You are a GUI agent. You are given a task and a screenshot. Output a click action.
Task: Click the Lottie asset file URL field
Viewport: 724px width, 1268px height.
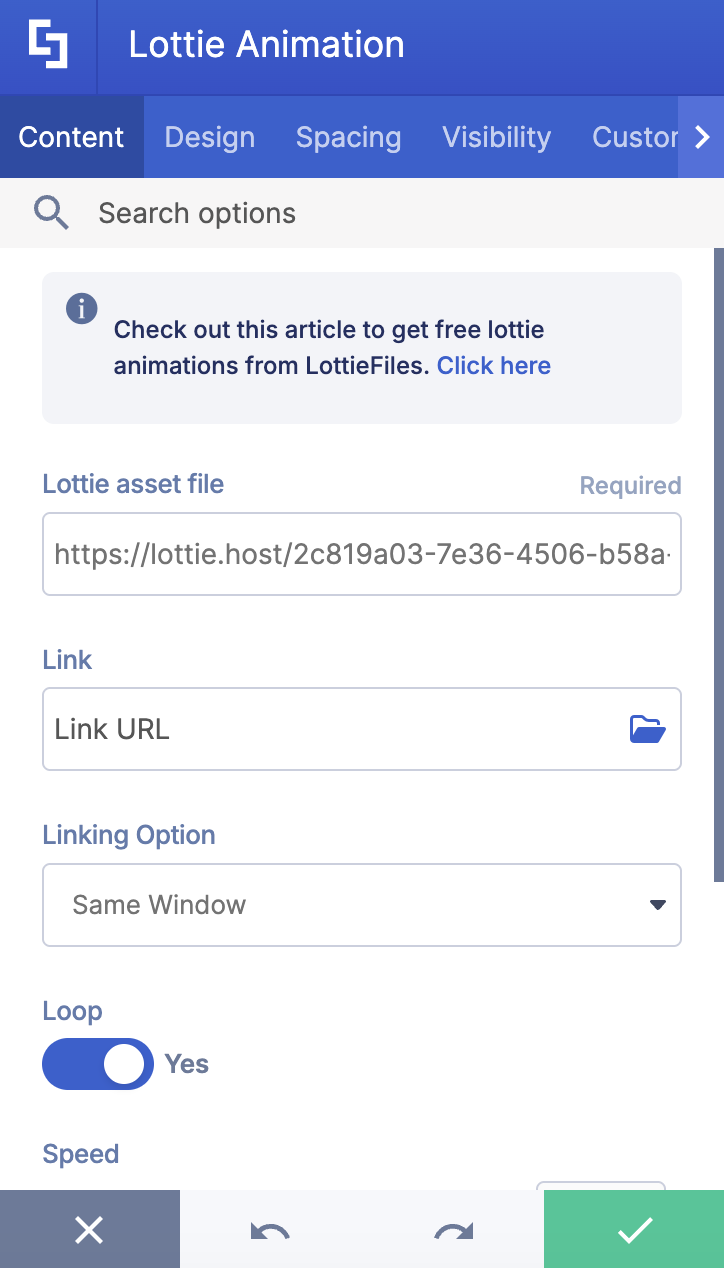tap(362, 554)
